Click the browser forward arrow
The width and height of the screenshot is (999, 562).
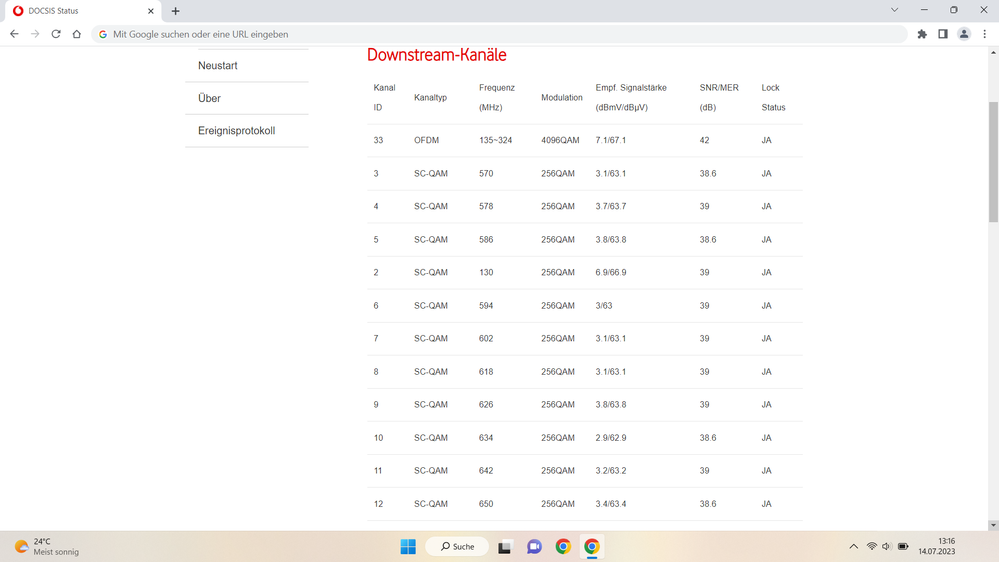click(35, 34)
